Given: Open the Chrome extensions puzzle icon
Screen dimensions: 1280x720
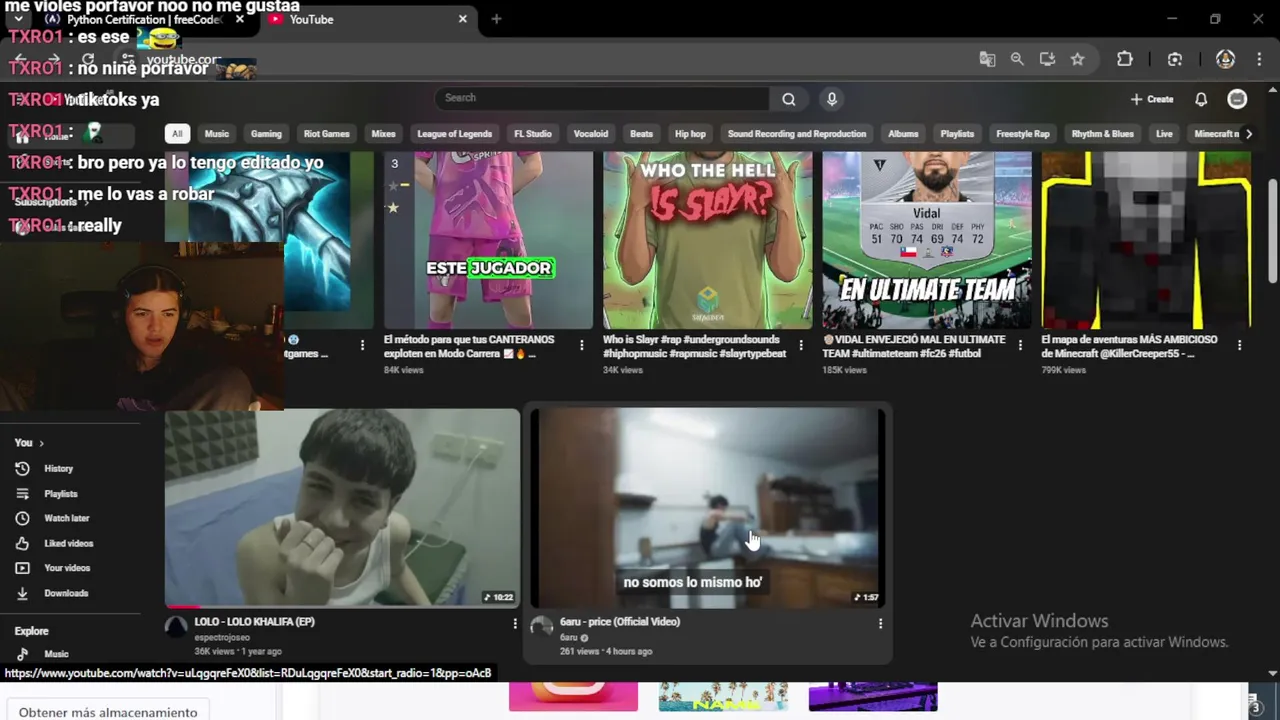Looking at the screenshot, I should coord(1124,59).
